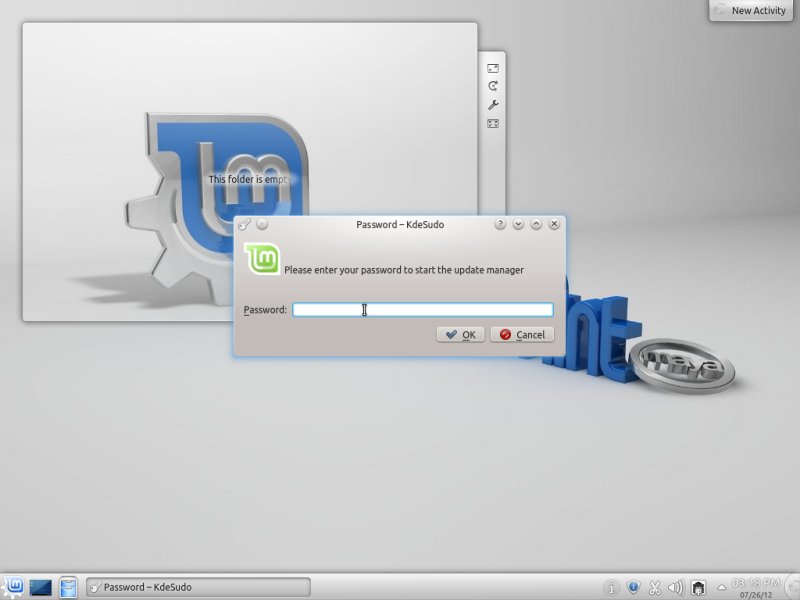800x600 pixels.
Task: Click 'This folder is empty' text in folder widget
Action: pyautogui.click(x=249, y=179)
